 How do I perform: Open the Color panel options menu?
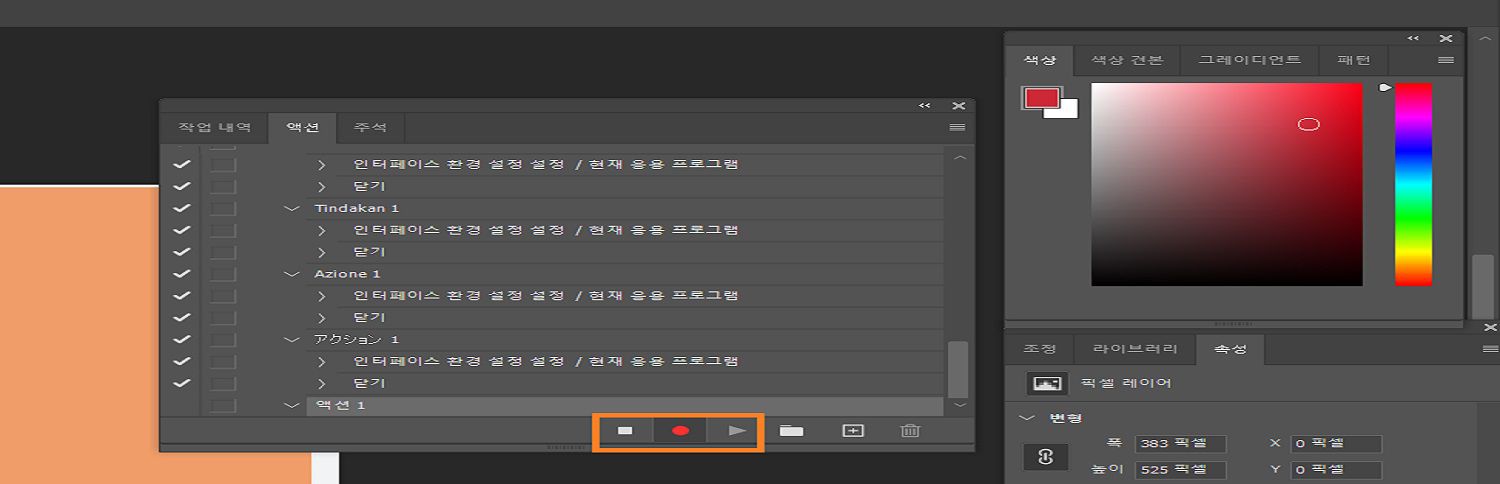[x=1446, y=60]
